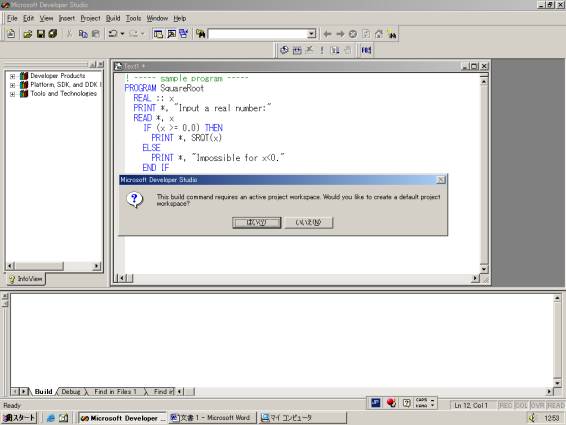The image size is (566, 425).
Task: Click the IME help question mark icon
Action: pyautogui.click(x=407, y=403)
